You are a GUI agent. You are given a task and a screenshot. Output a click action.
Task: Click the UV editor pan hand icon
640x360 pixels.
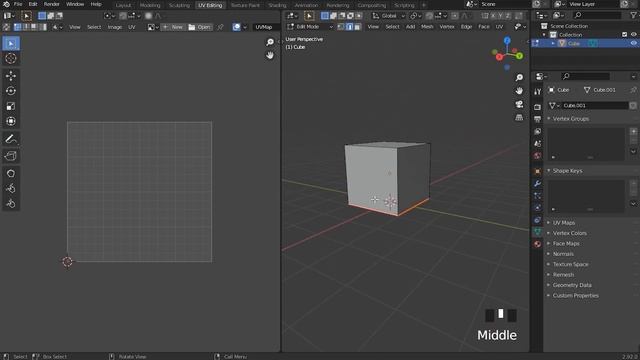(x=270, y=55)
